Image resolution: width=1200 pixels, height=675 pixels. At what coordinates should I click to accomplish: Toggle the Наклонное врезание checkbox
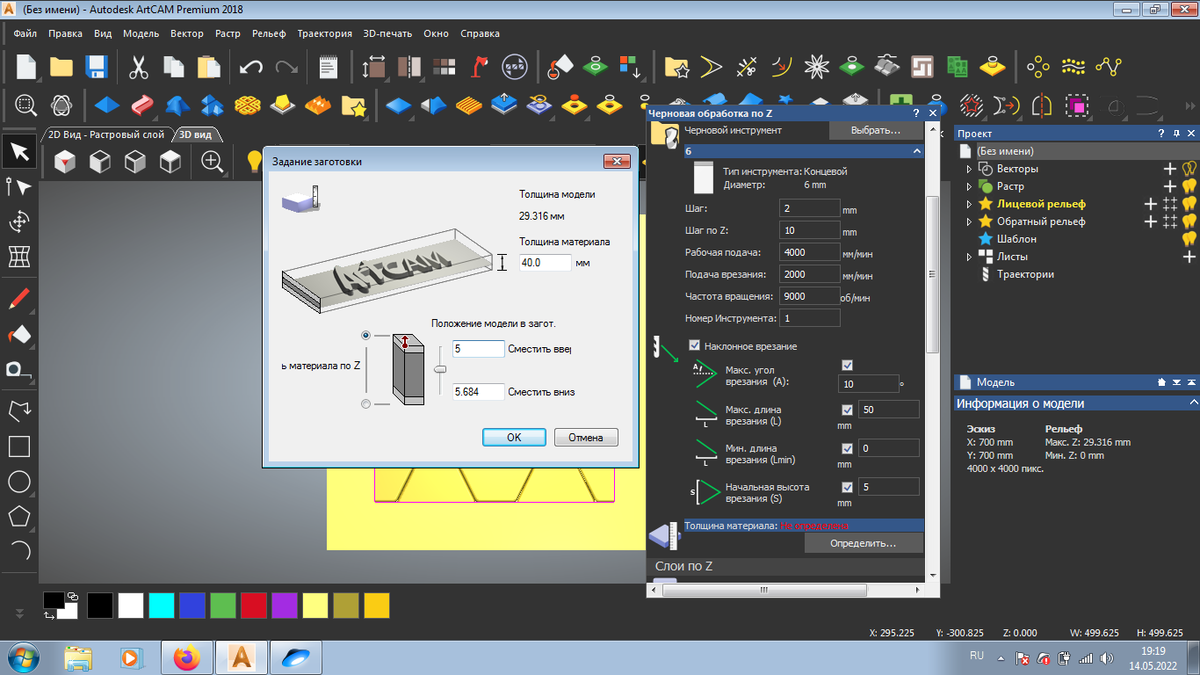coord(695,346)
